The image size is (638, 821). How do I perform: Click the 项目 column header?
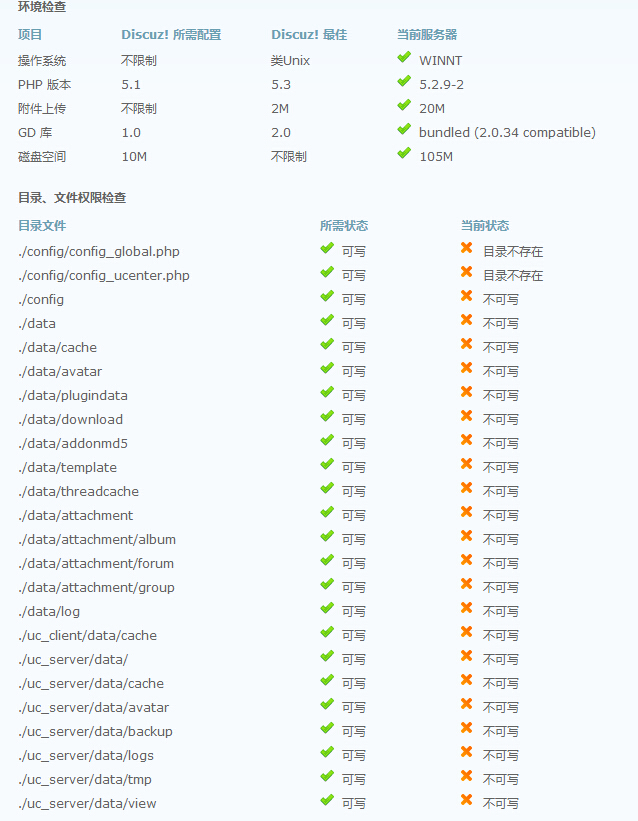point(30,35)
